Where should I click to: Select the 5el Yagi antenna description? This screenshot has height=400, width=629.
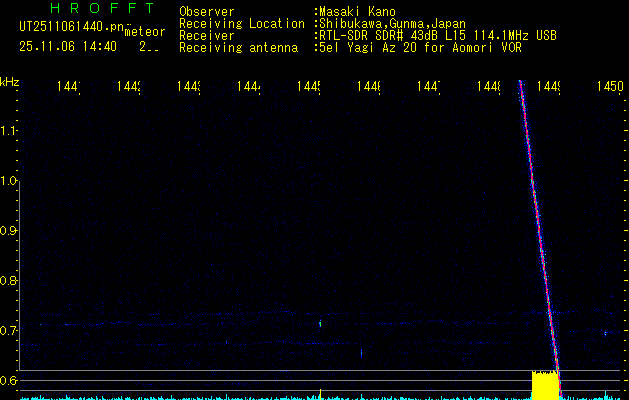point(419,48)
